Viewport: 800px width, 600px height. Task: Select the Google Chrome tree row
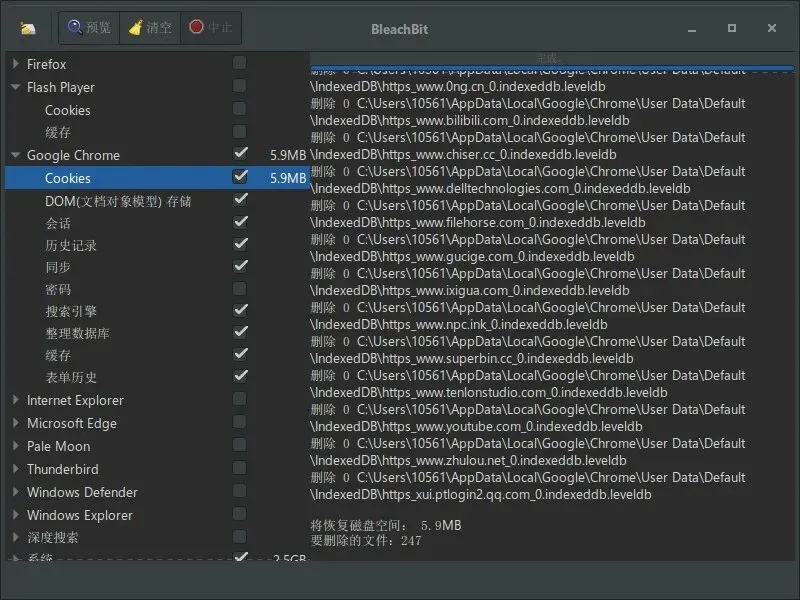(157, 155)
